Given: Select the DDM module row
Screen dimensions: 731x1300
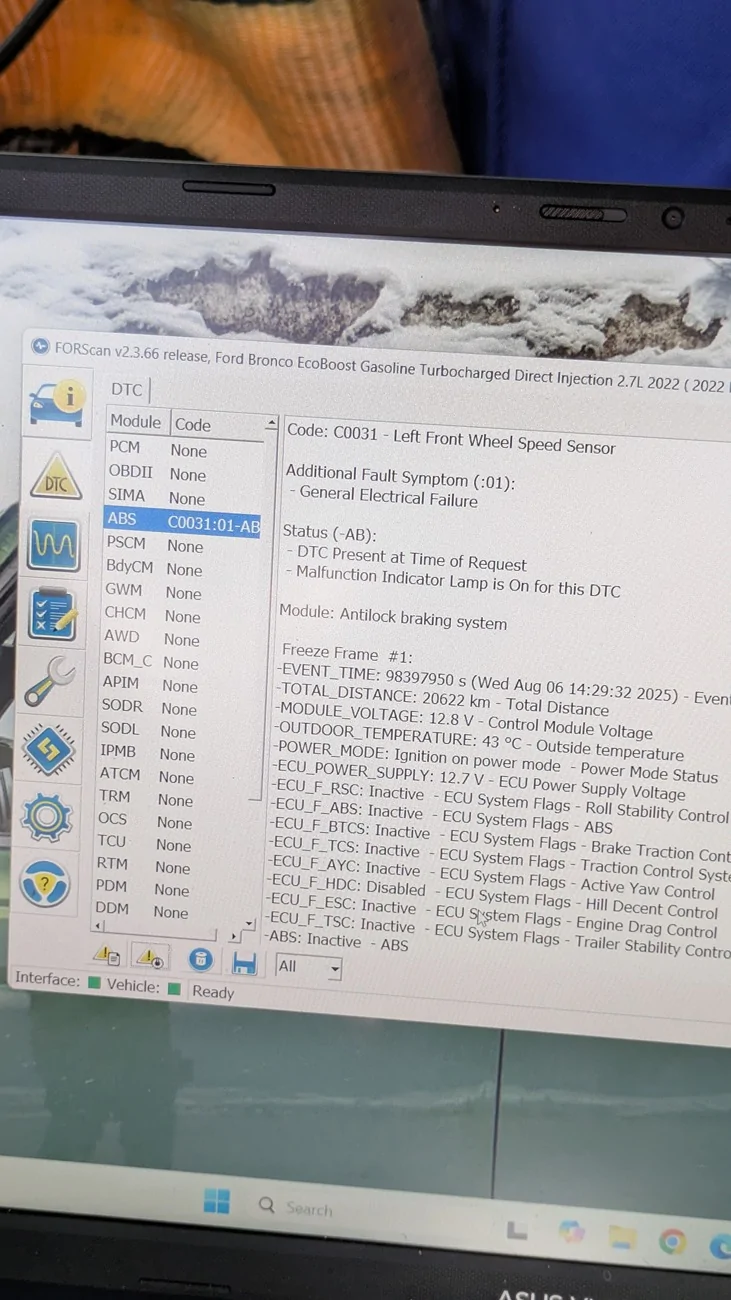Looking at the screenshot, I should click(x=168, y=910).
